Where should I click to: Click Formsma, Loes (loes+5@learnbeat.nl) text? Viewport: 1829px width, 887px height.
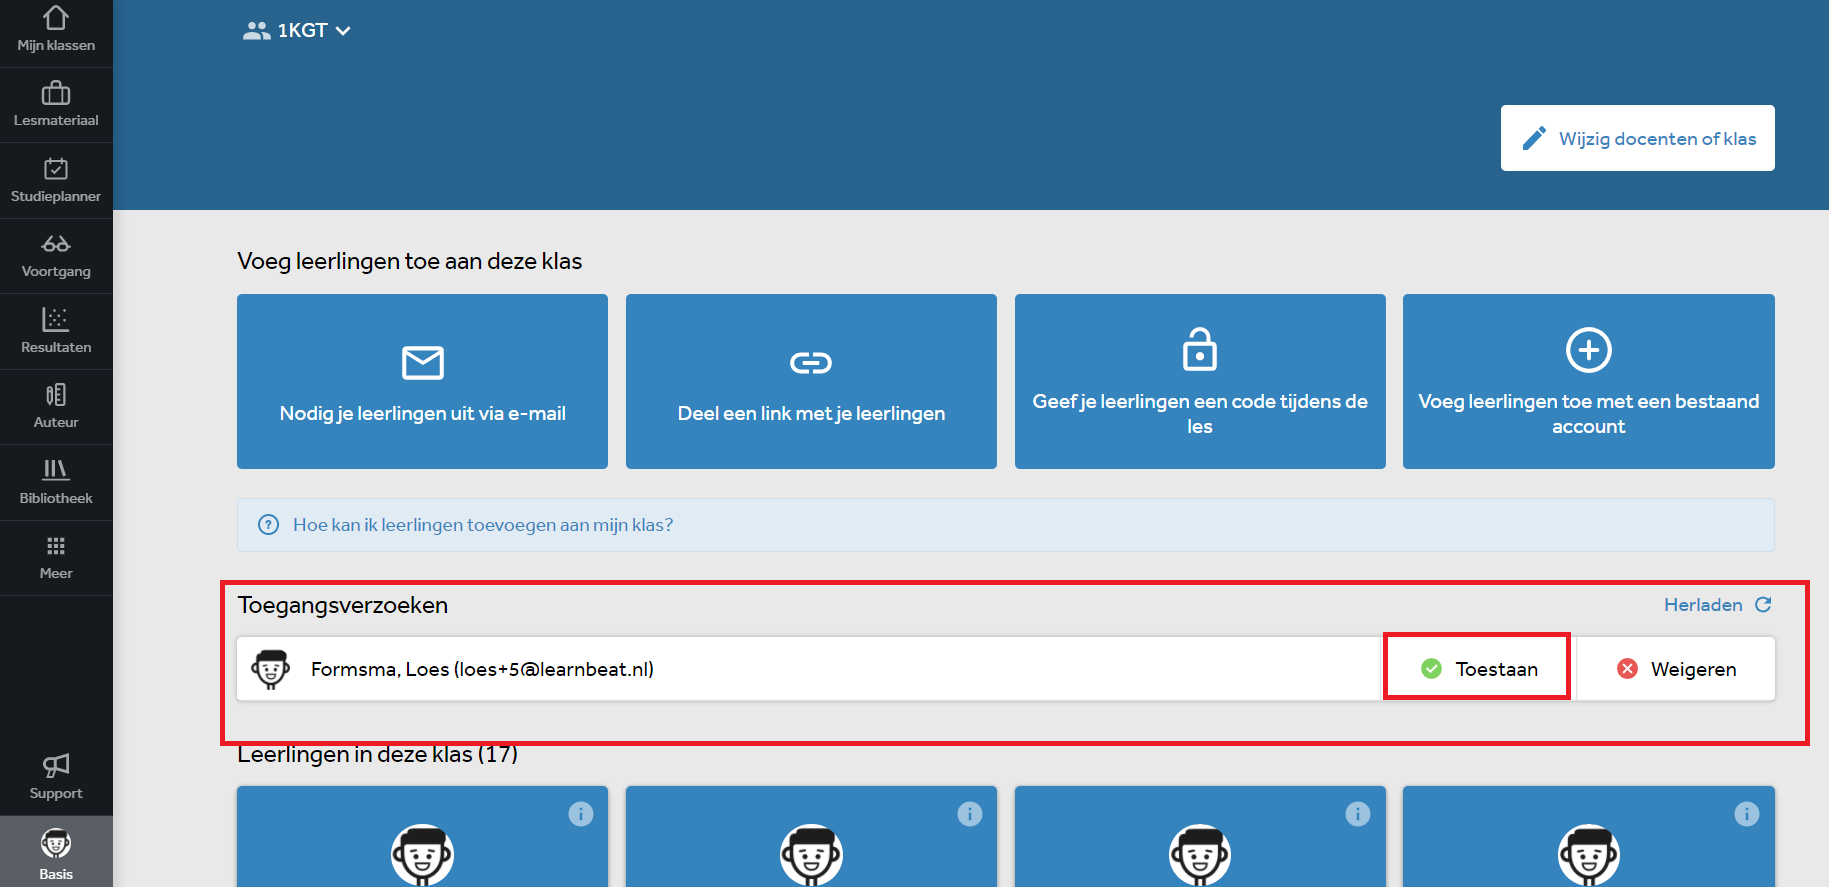point(482,669)
